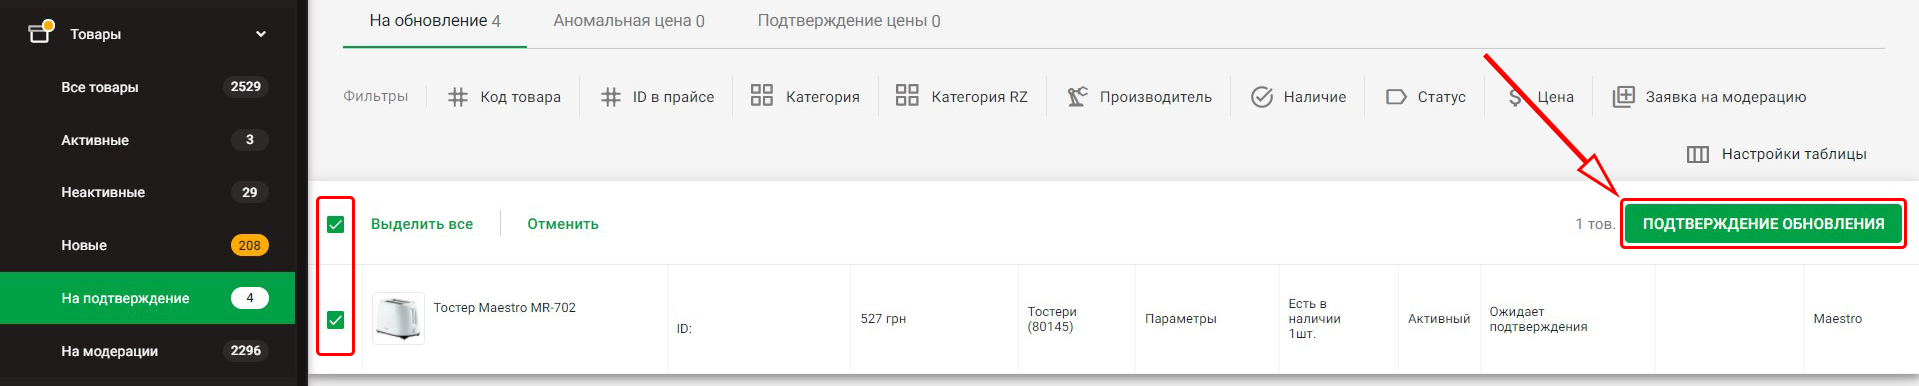
Task: Click the Статус tag icon
Action: coord(1396,97)
